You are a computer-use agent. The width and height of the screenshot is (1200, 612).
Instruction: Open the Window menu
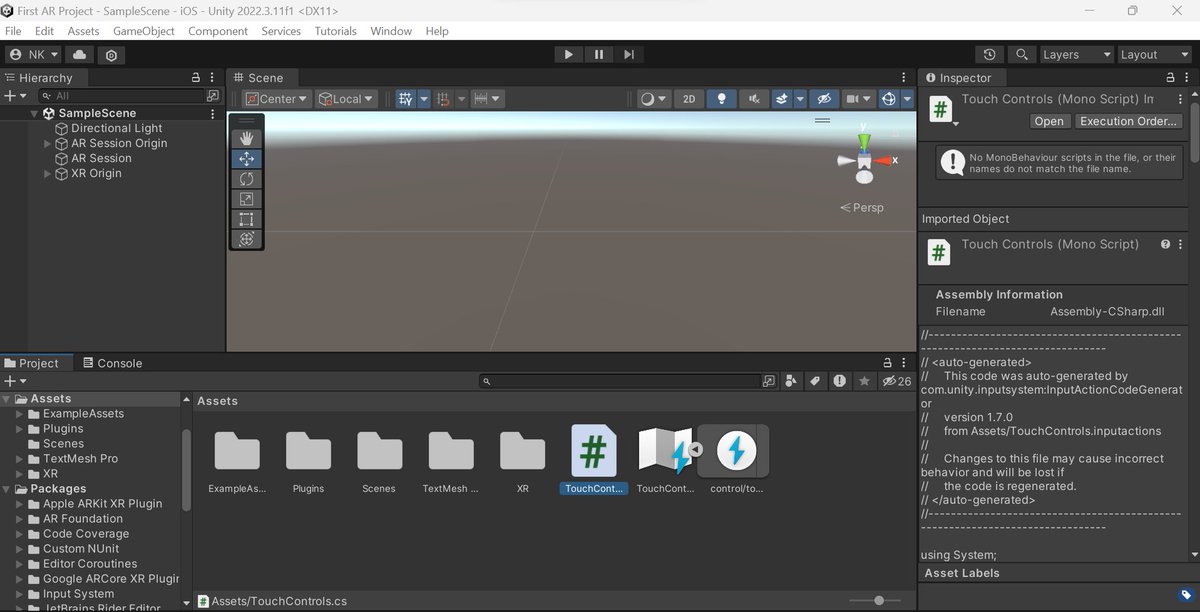tap(391, 31)
